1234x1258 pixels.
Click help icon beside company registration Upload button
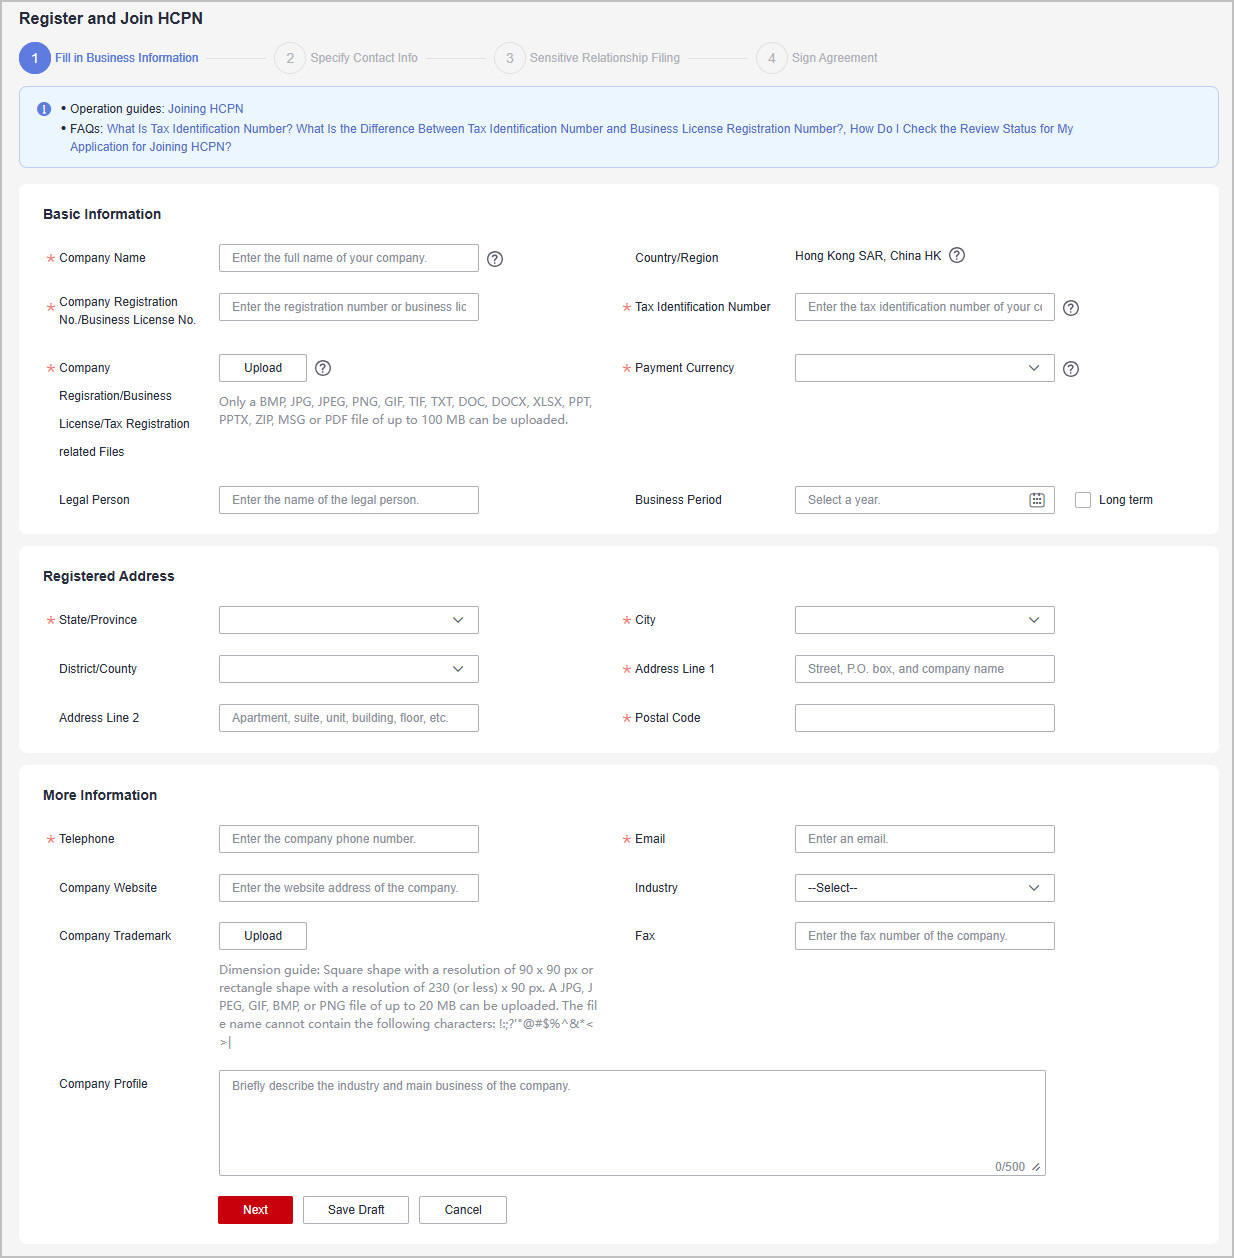[x=323, y=368]
